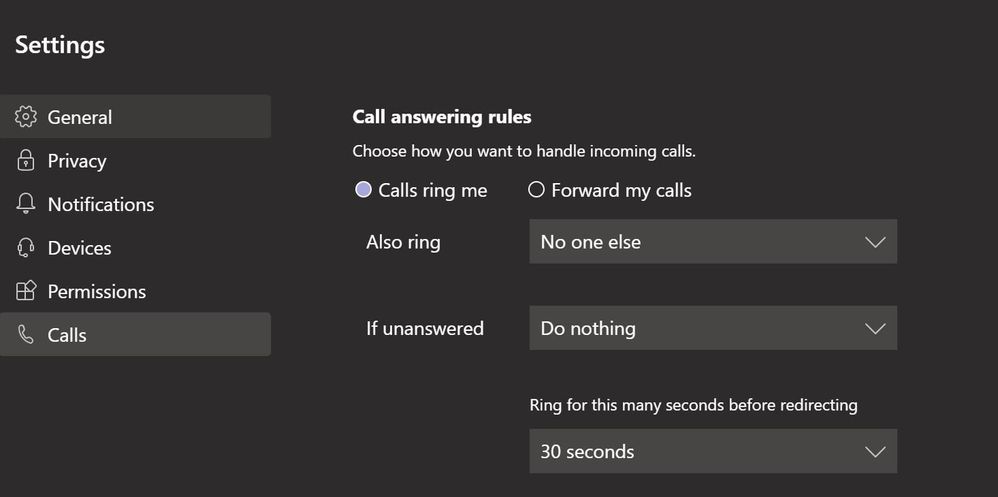Screen dimensions: 998x497
Task: Show the Permissions settings tab
Action: pos(97,291)
